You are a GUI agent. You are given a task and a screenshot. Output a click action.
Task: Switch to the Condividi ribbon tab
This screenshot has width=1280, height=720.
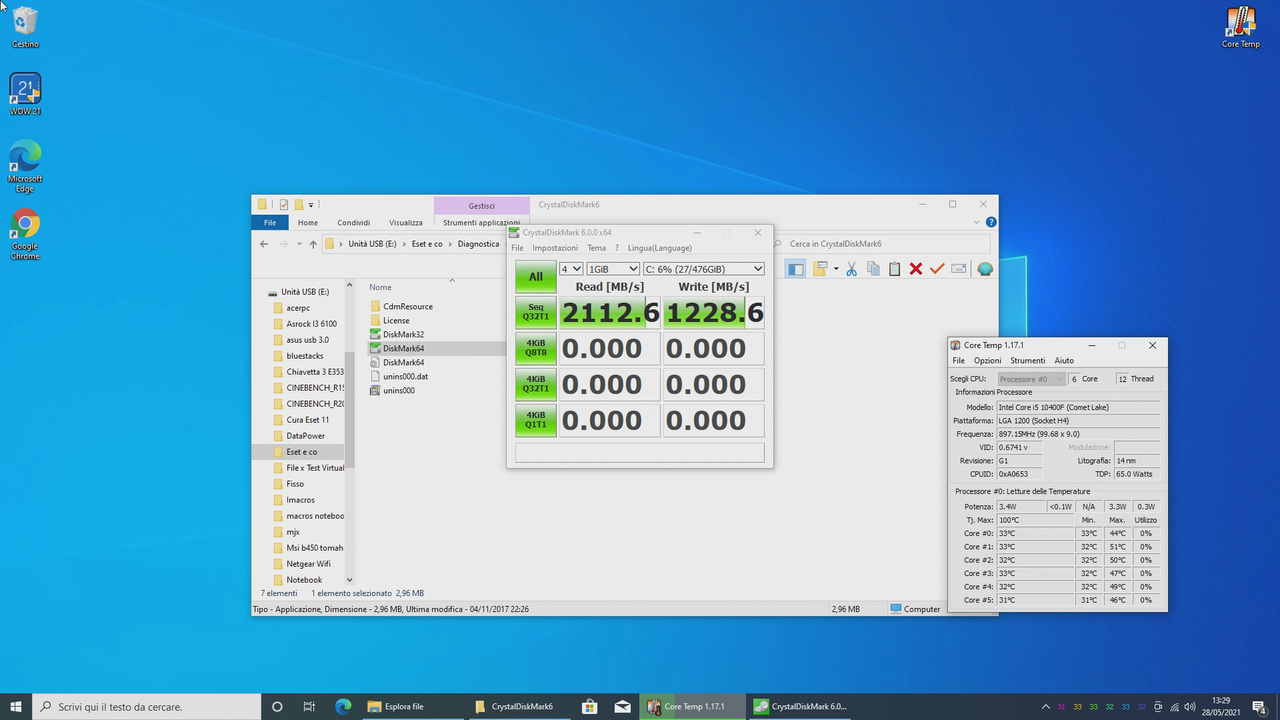click(x=354, y=222)
